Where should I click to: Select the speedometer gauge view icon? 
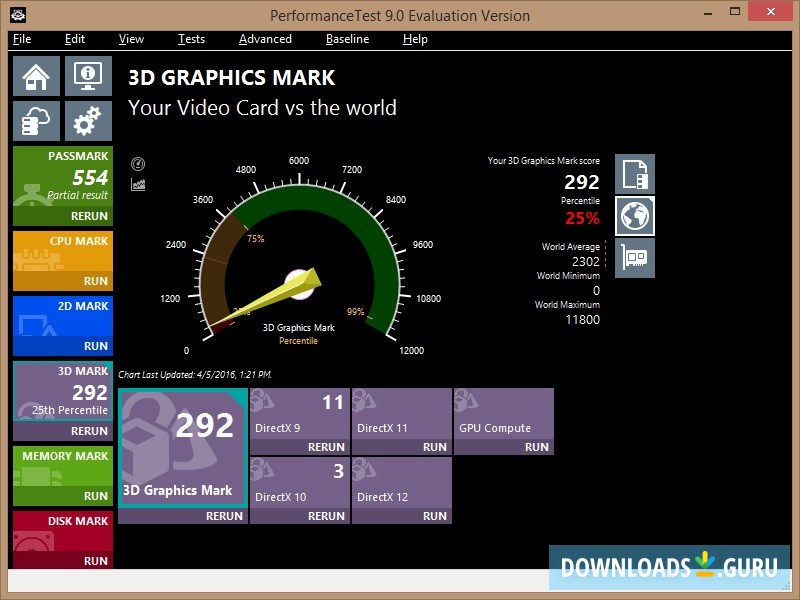136,163
